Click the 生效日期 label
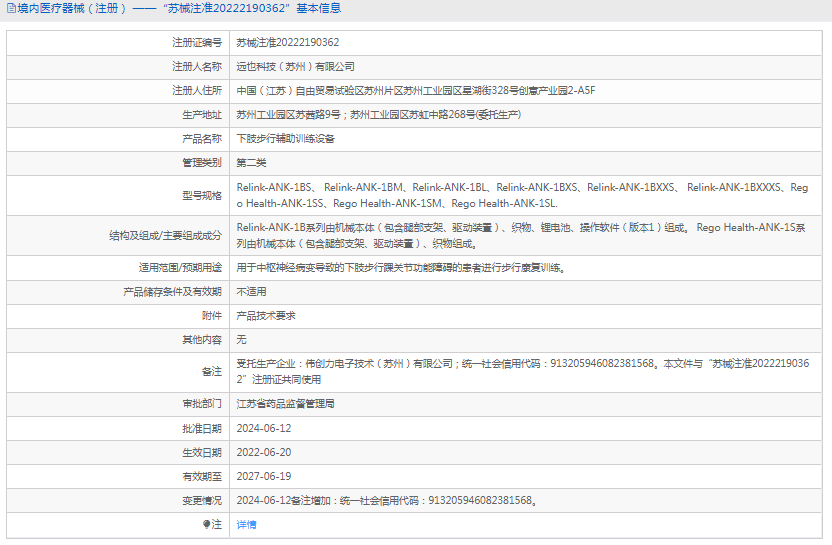The width and height of the screenshot is (832, 545). pyautogui.click(x=202, y=452)
